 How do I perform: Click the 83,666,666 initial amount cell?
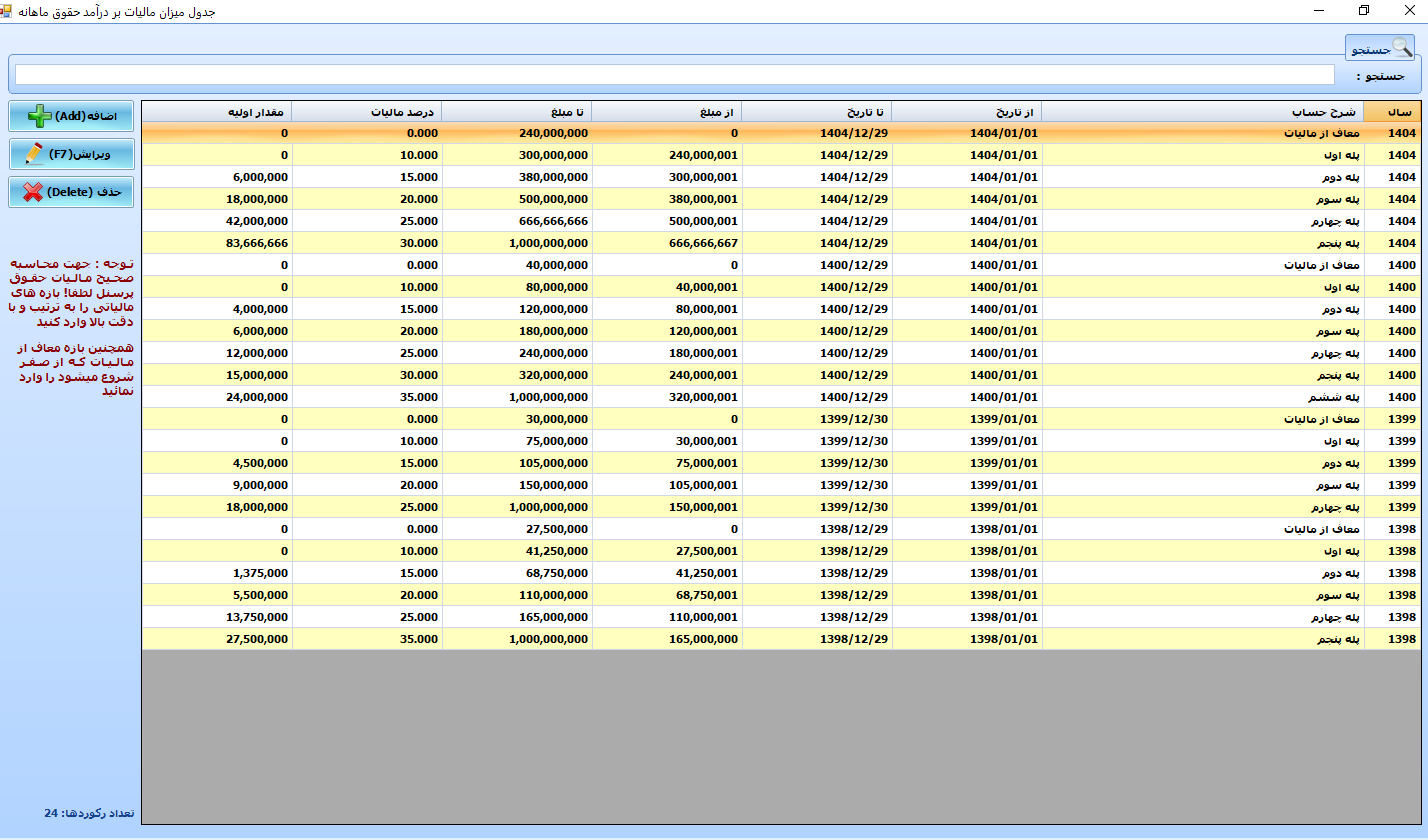click(x=217, y=243)
